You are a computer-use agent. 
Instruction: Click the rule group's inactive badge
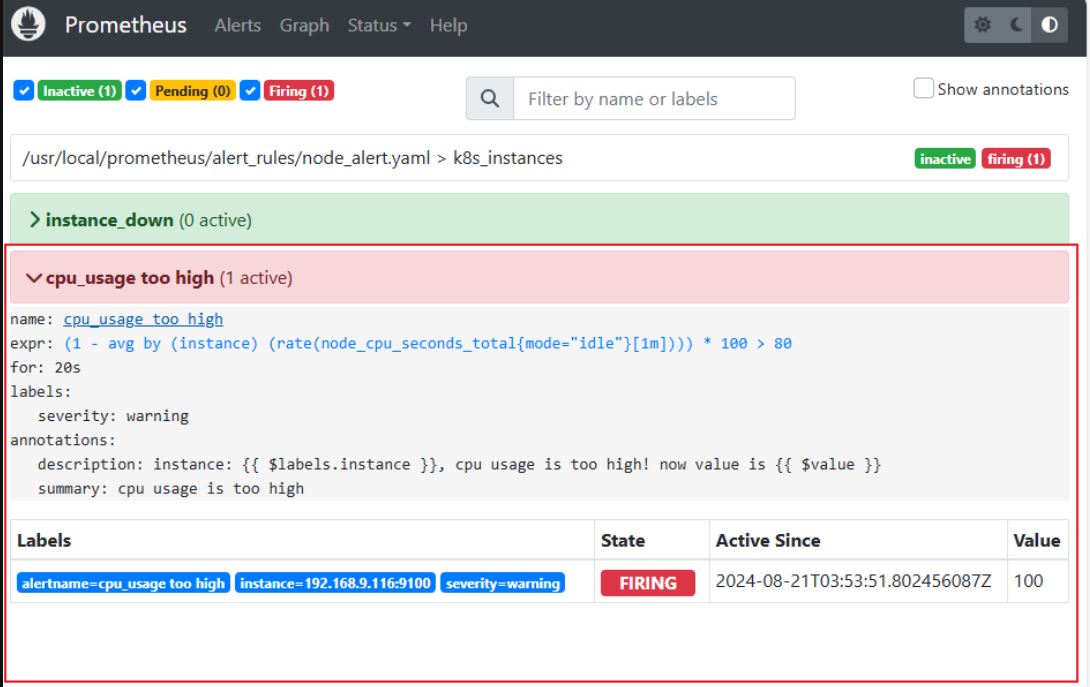click(945, 159)
